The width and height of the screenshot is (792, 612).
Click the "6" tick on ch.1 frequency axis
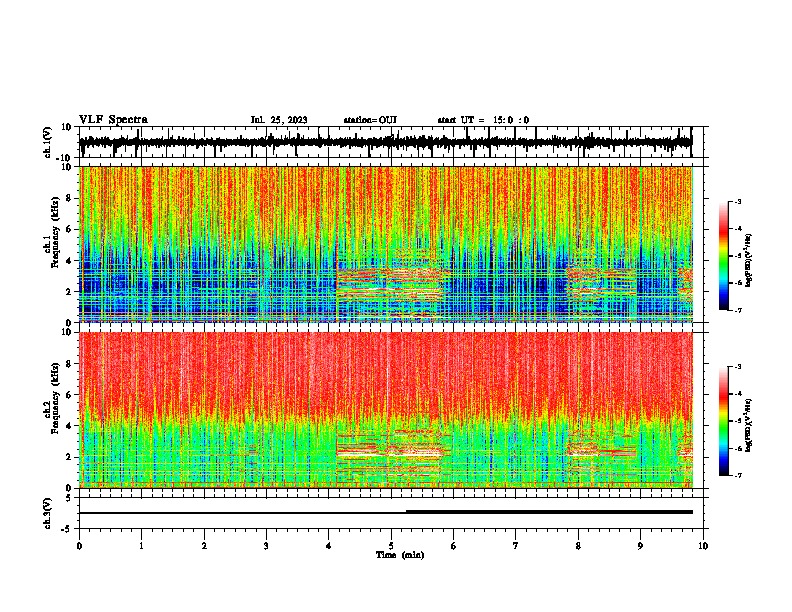(69, 229)
